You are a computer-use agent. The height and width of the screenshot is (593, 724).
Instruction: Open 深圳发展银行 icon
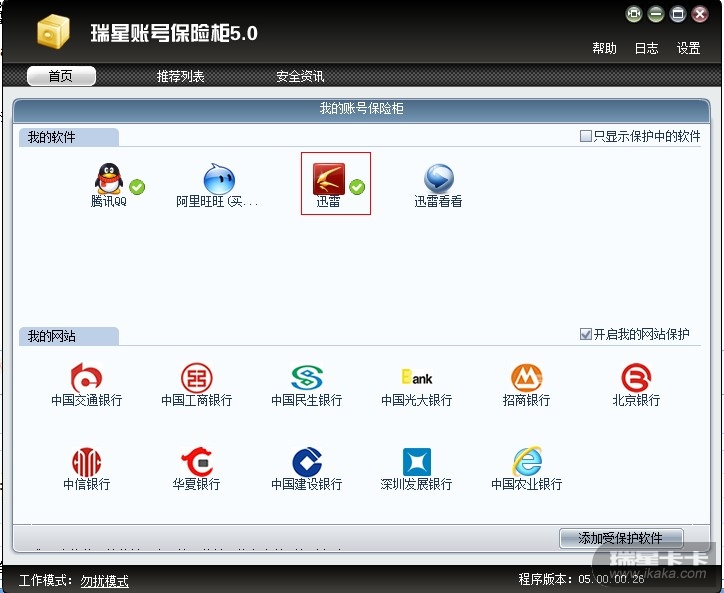416,462
